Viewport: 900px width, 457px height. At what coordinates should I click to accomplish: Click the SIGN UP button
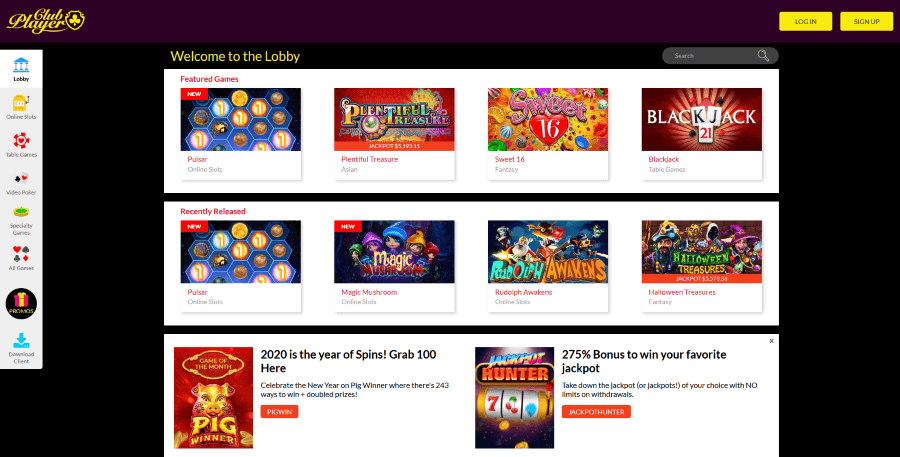(x=866, y=21)
